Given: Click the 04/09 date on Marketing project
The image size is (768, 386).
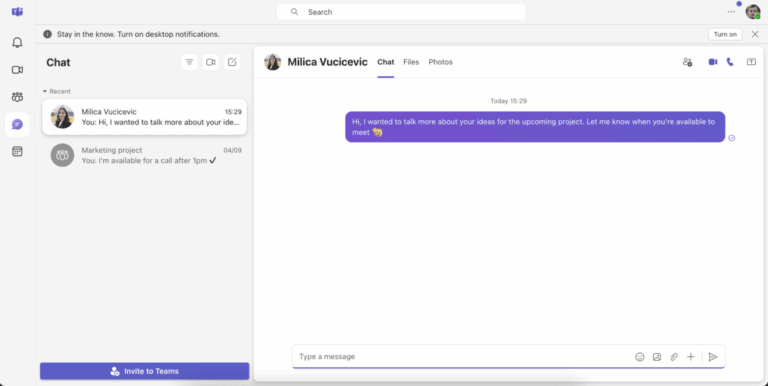Looking at the screenshot, I should click(233, 150).
